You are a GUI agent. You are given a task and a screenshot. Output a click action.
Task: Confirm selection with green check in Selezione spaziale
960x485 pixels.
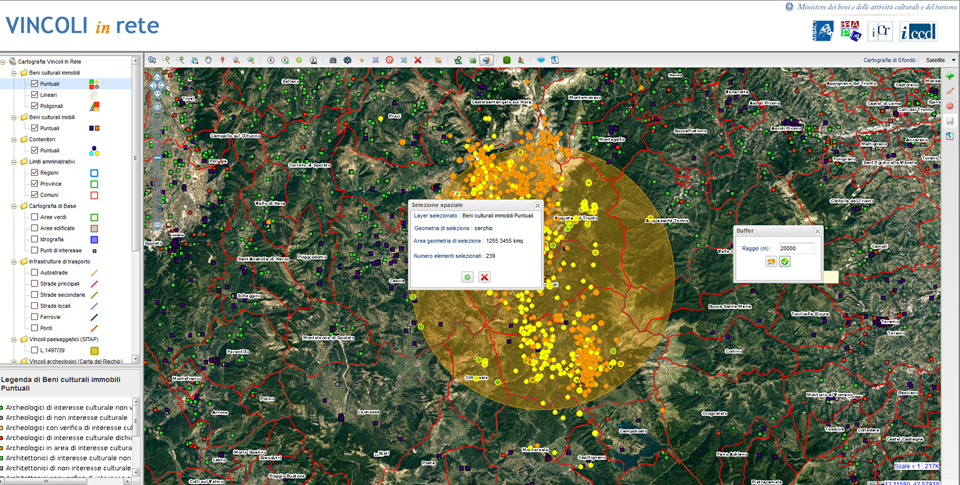[467, 277]
